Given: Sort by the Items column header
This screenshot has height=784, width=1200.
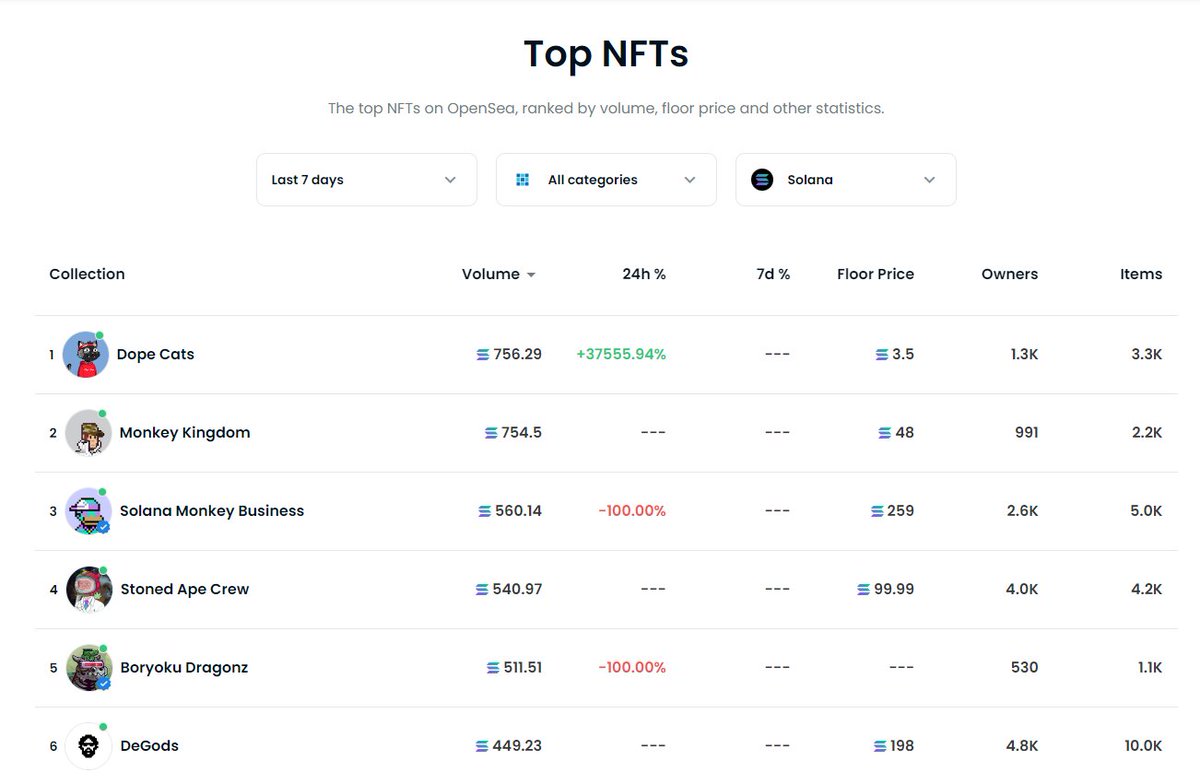Looking at the screenshot, I should pos(1141,274).
